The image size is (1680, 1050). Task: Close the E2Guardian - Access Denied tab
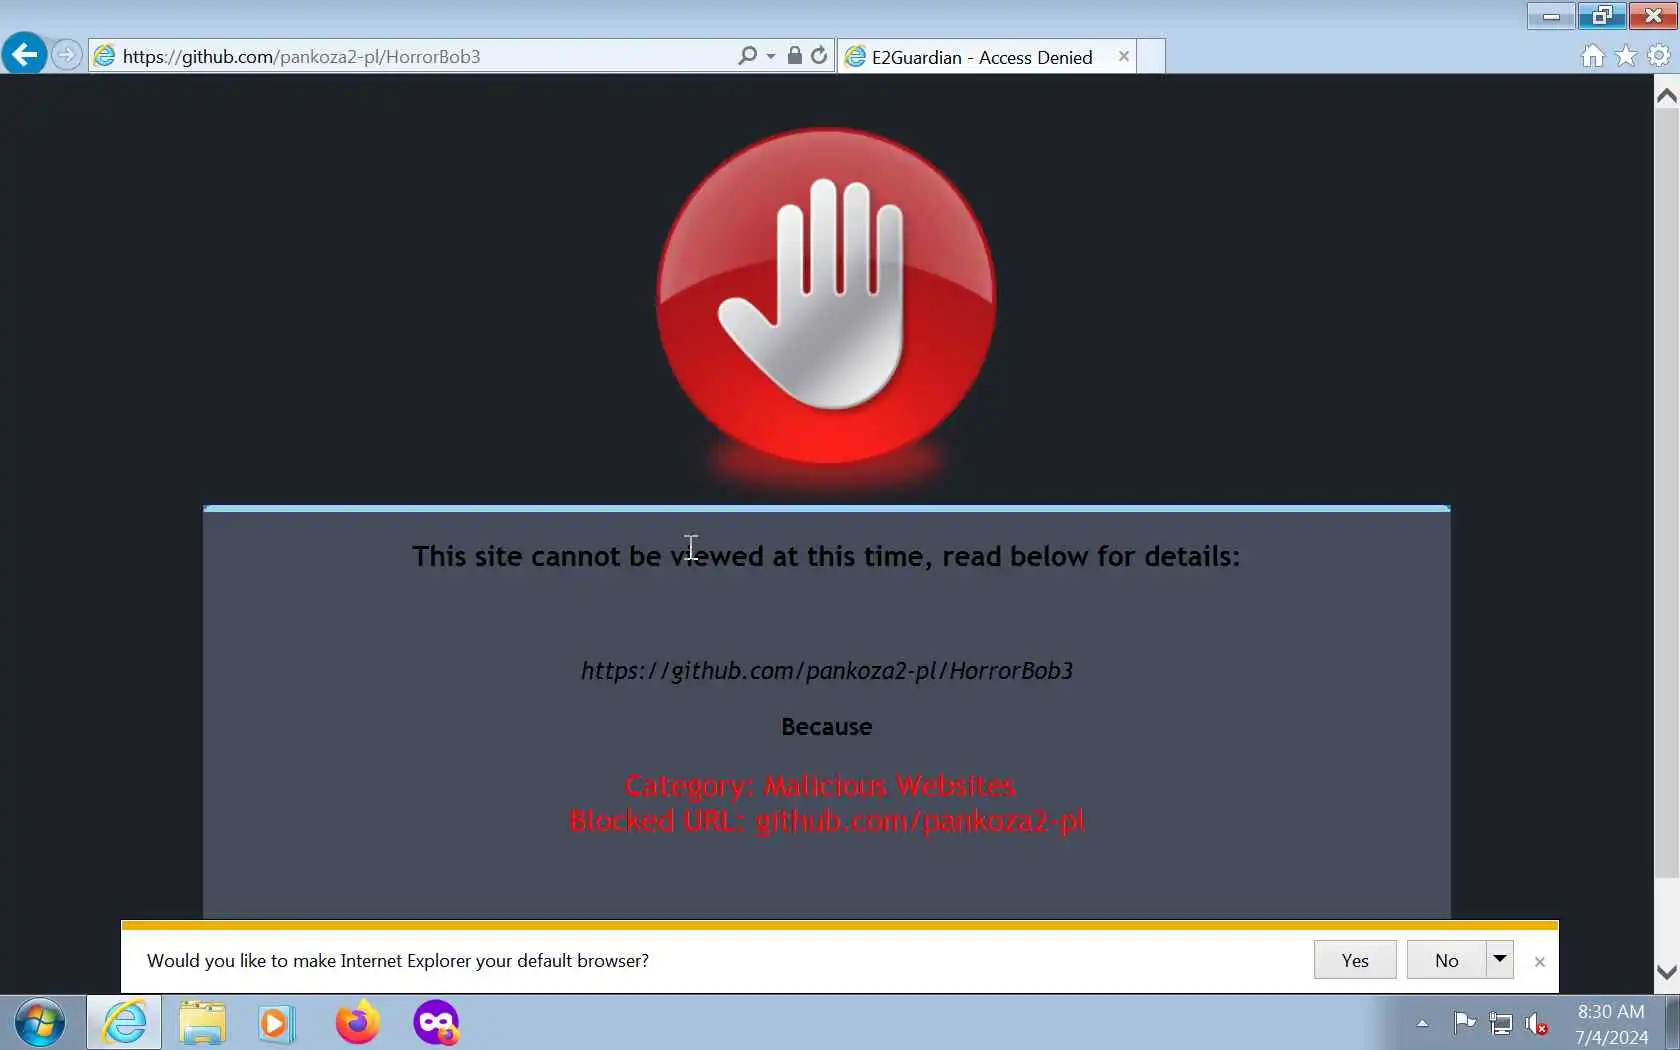pos(1123,57)
